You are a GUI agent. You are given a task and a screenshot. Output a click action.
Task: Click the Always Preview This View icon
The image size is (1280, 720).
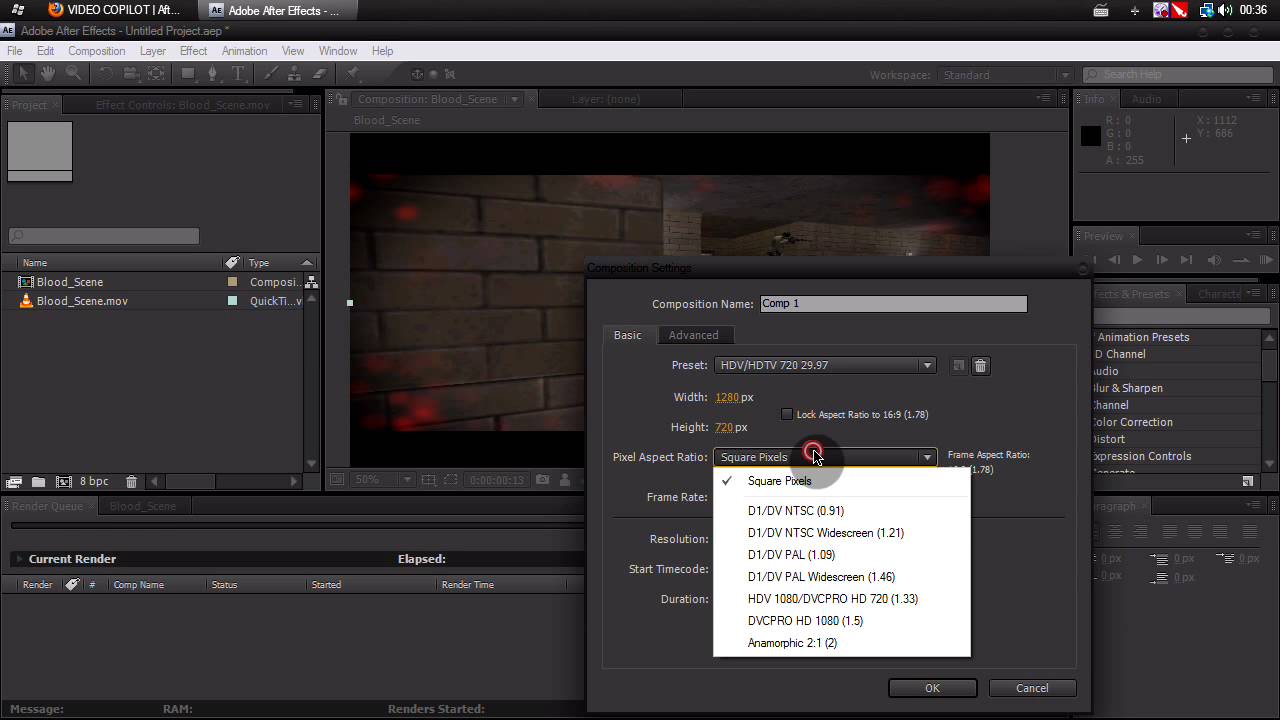[337, 480]
